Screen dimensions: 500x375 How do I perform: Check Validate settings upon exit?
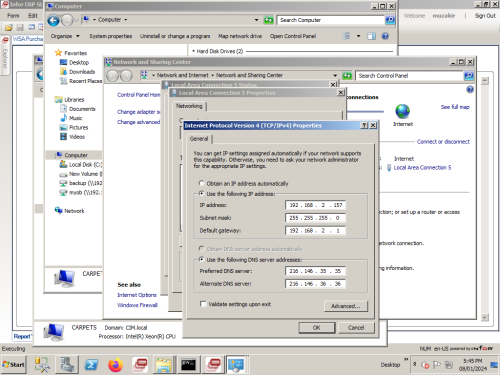[203, 304]
